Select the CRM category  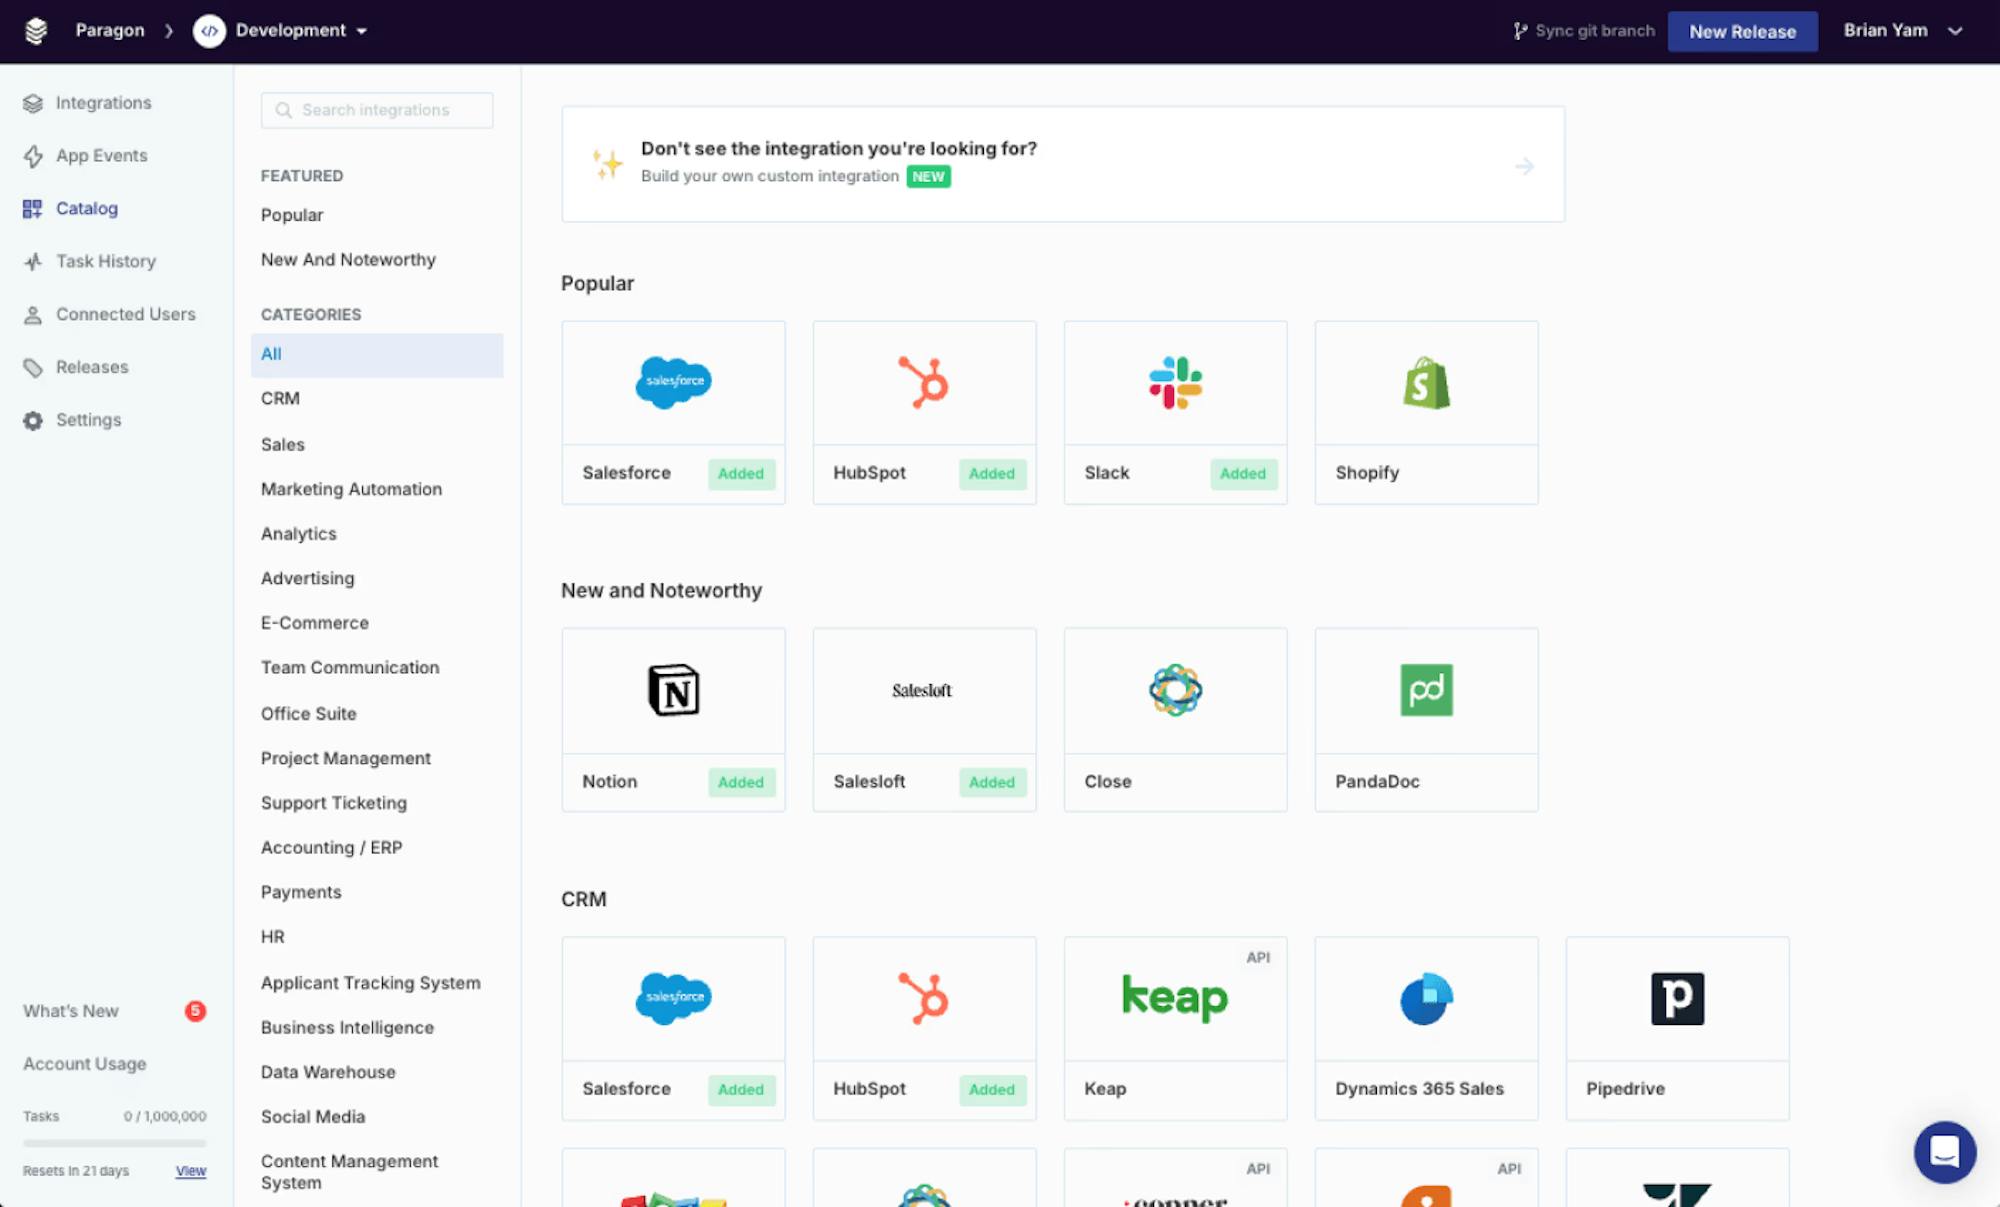(280, 398)
